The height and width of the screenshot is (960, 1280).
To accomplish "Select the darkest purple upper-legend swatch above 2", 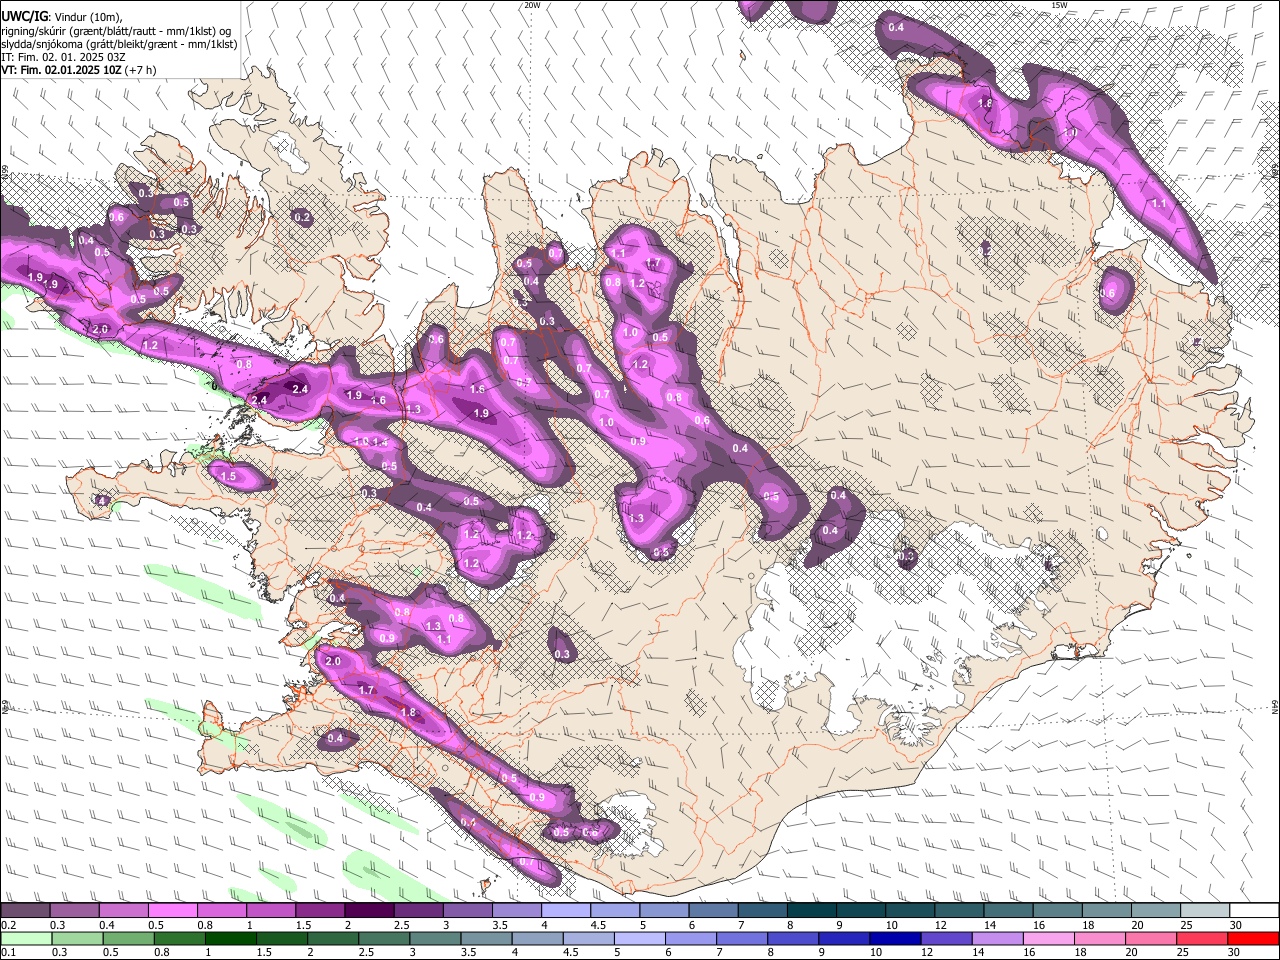I will [x=369, y=911].
